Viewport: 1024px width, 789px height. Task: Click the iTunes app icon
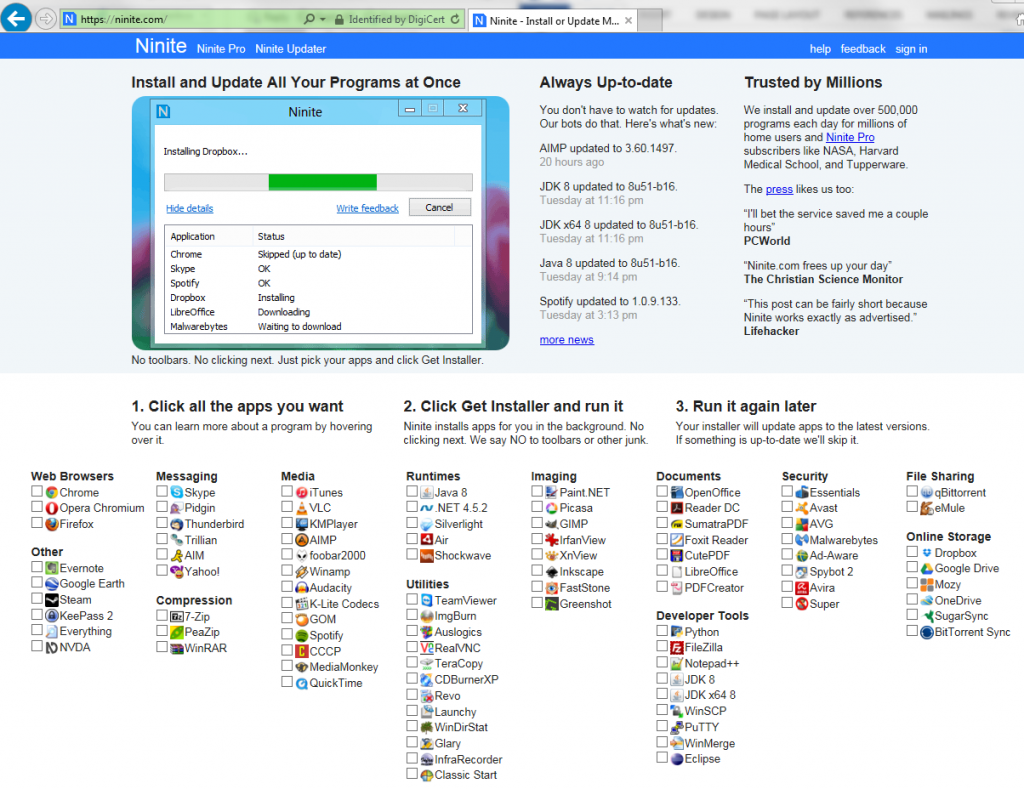point(302,492)
